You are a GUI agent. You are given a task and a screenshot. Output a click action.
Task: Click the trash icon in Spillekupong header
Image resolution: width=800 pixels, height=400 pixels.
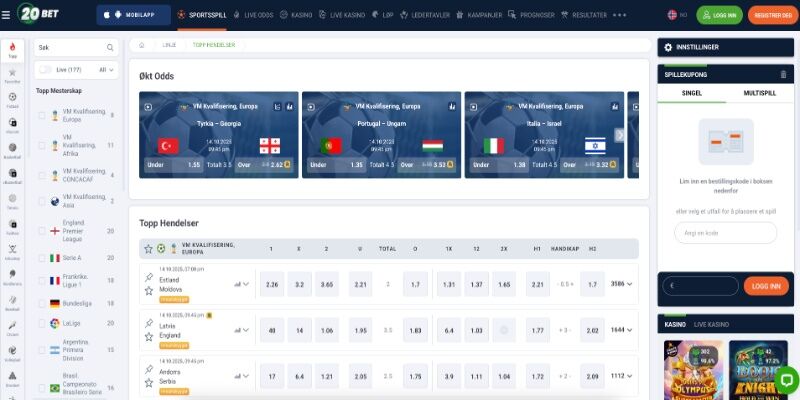pyautogui.click(x=782, y=74)
